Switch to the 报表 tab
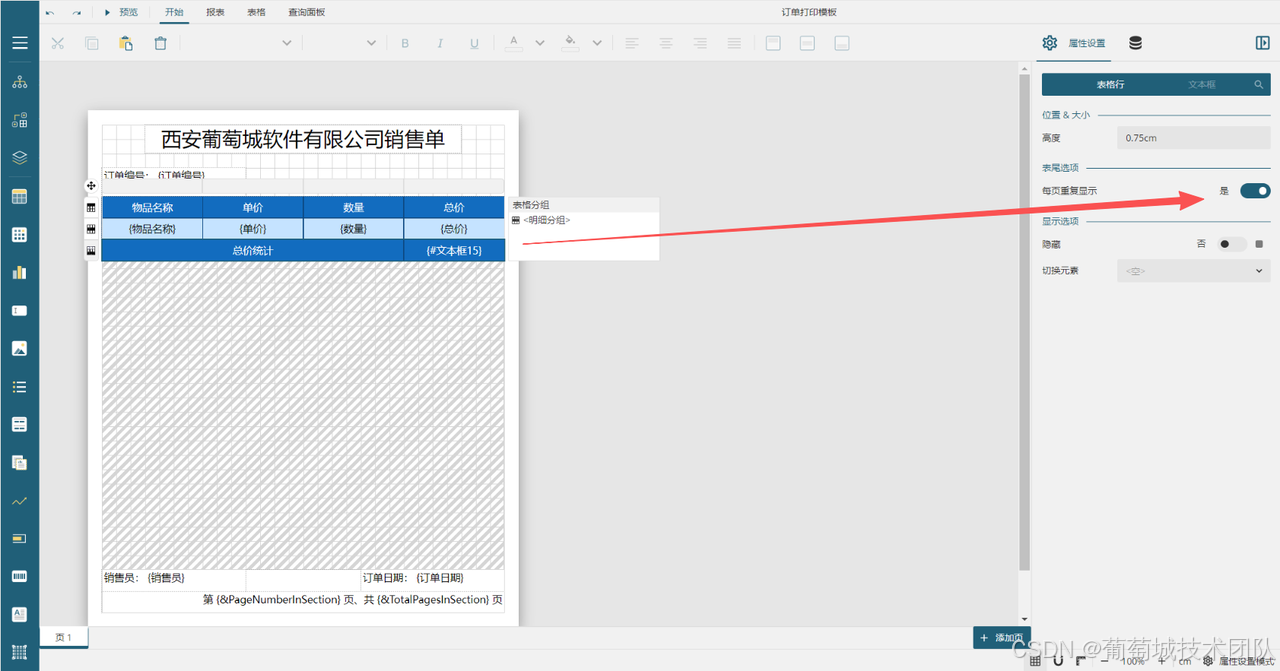 point(215,13)
